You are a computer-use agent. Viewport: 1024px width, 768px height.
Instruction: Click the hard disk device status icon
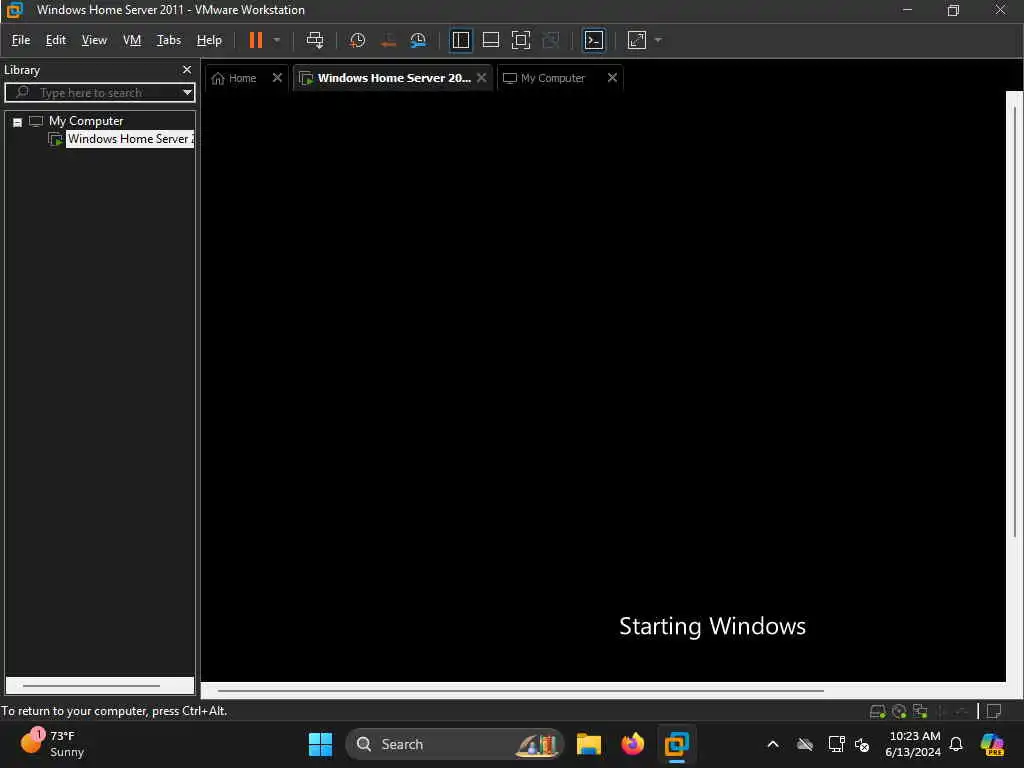point(877,711)
